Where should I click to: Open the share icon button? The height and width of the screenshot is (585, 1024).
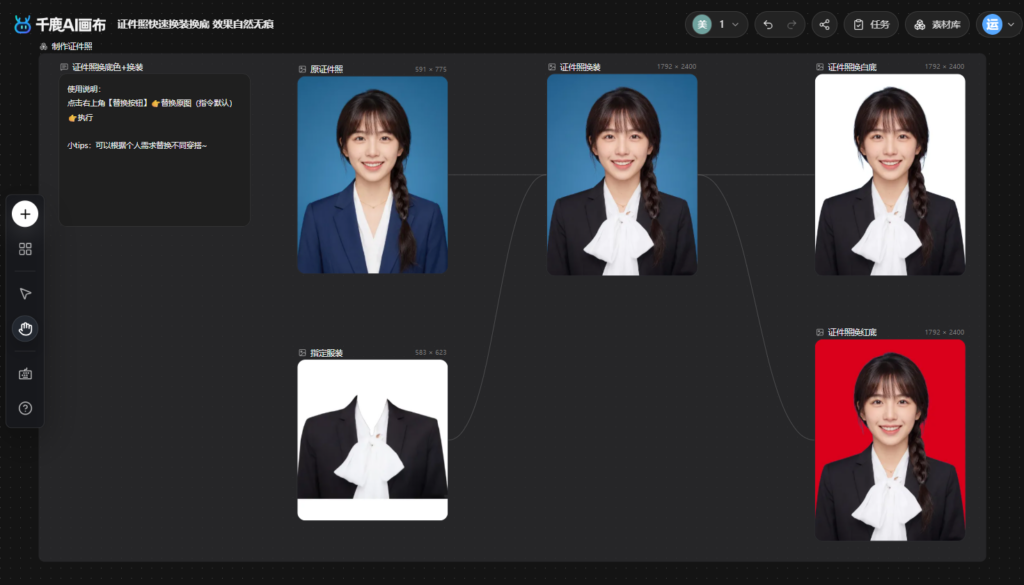click(824, 25)
